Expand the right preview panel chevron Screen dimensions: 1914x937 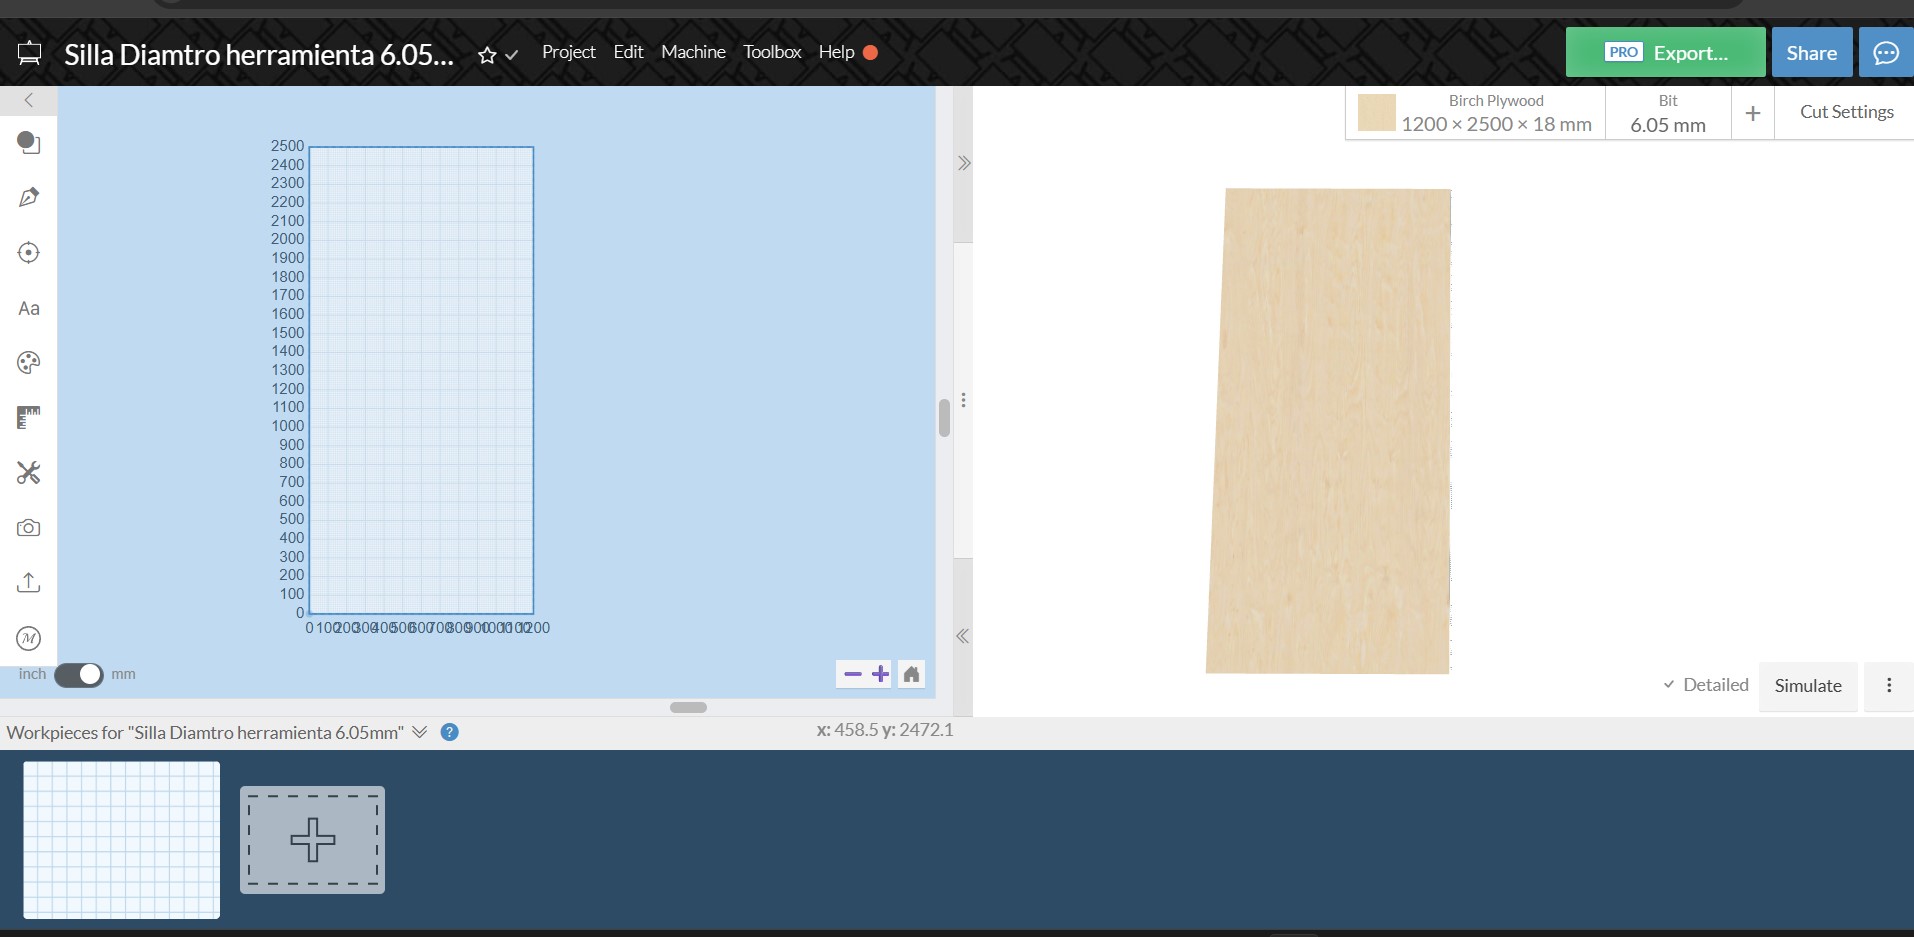click(963, 162)
